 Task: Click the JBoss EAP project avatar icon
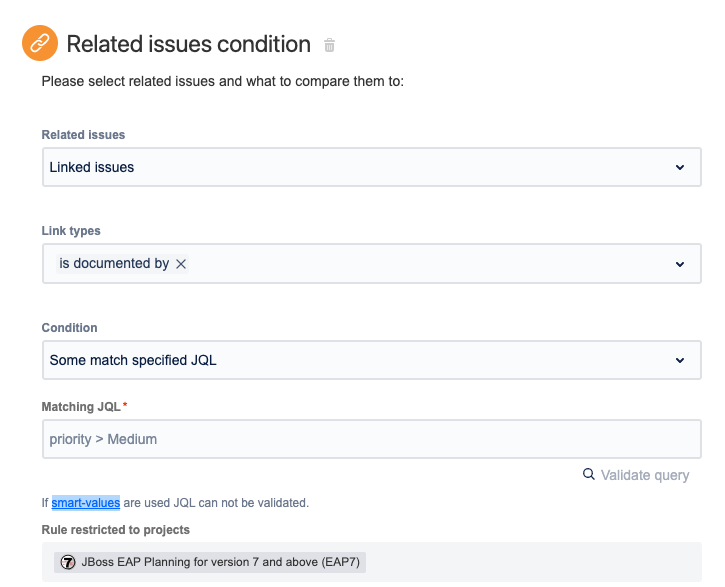click(68, 562)
